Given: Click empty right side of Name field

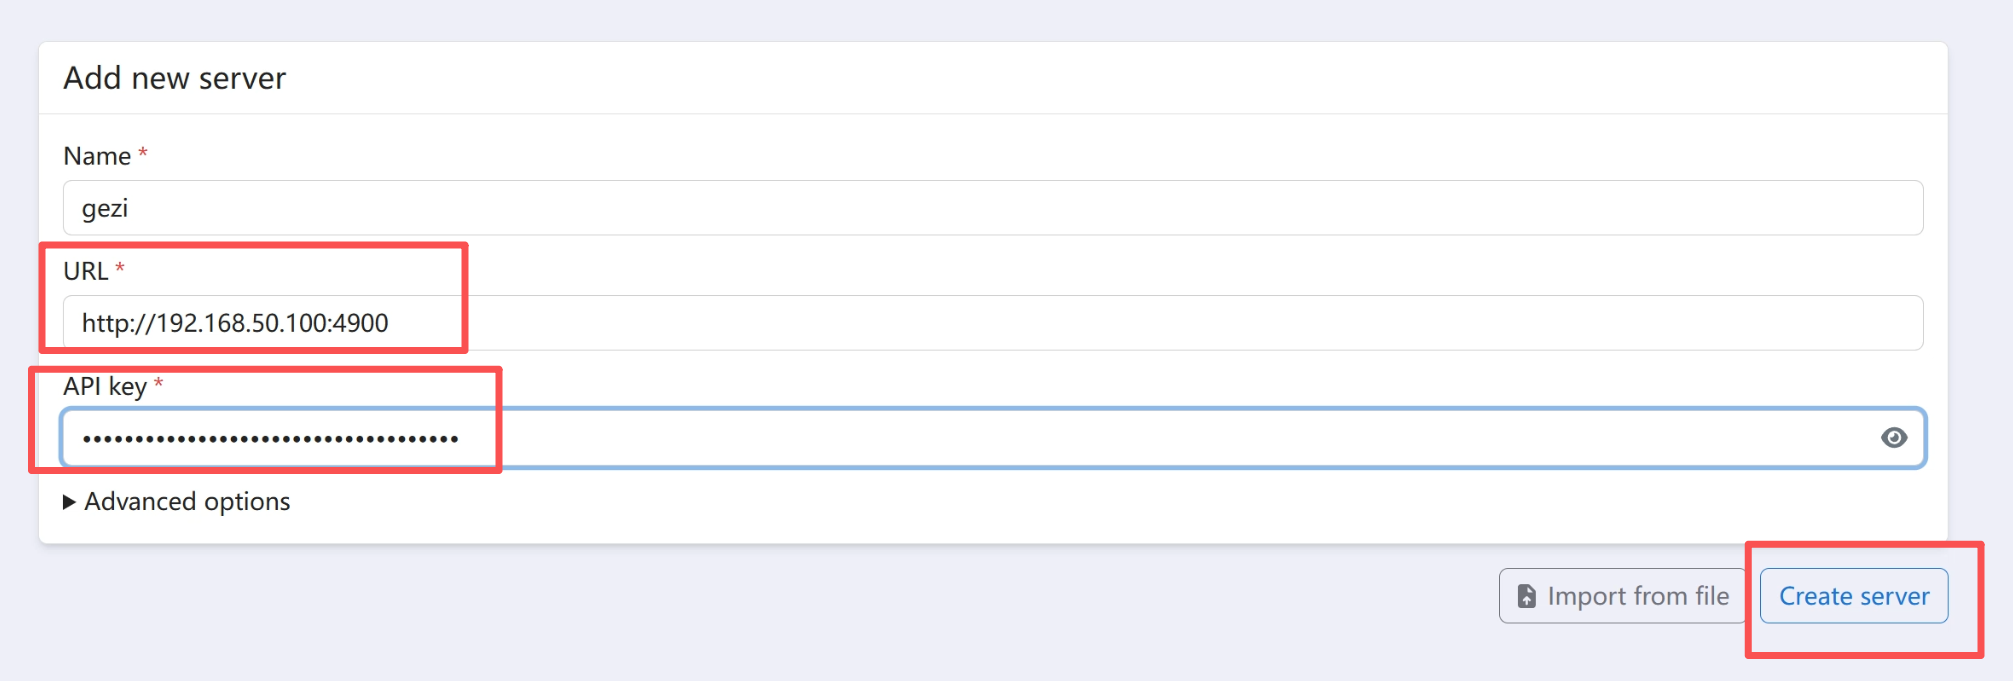Looking at the screenshot, I should click(x=1500, y=209).
